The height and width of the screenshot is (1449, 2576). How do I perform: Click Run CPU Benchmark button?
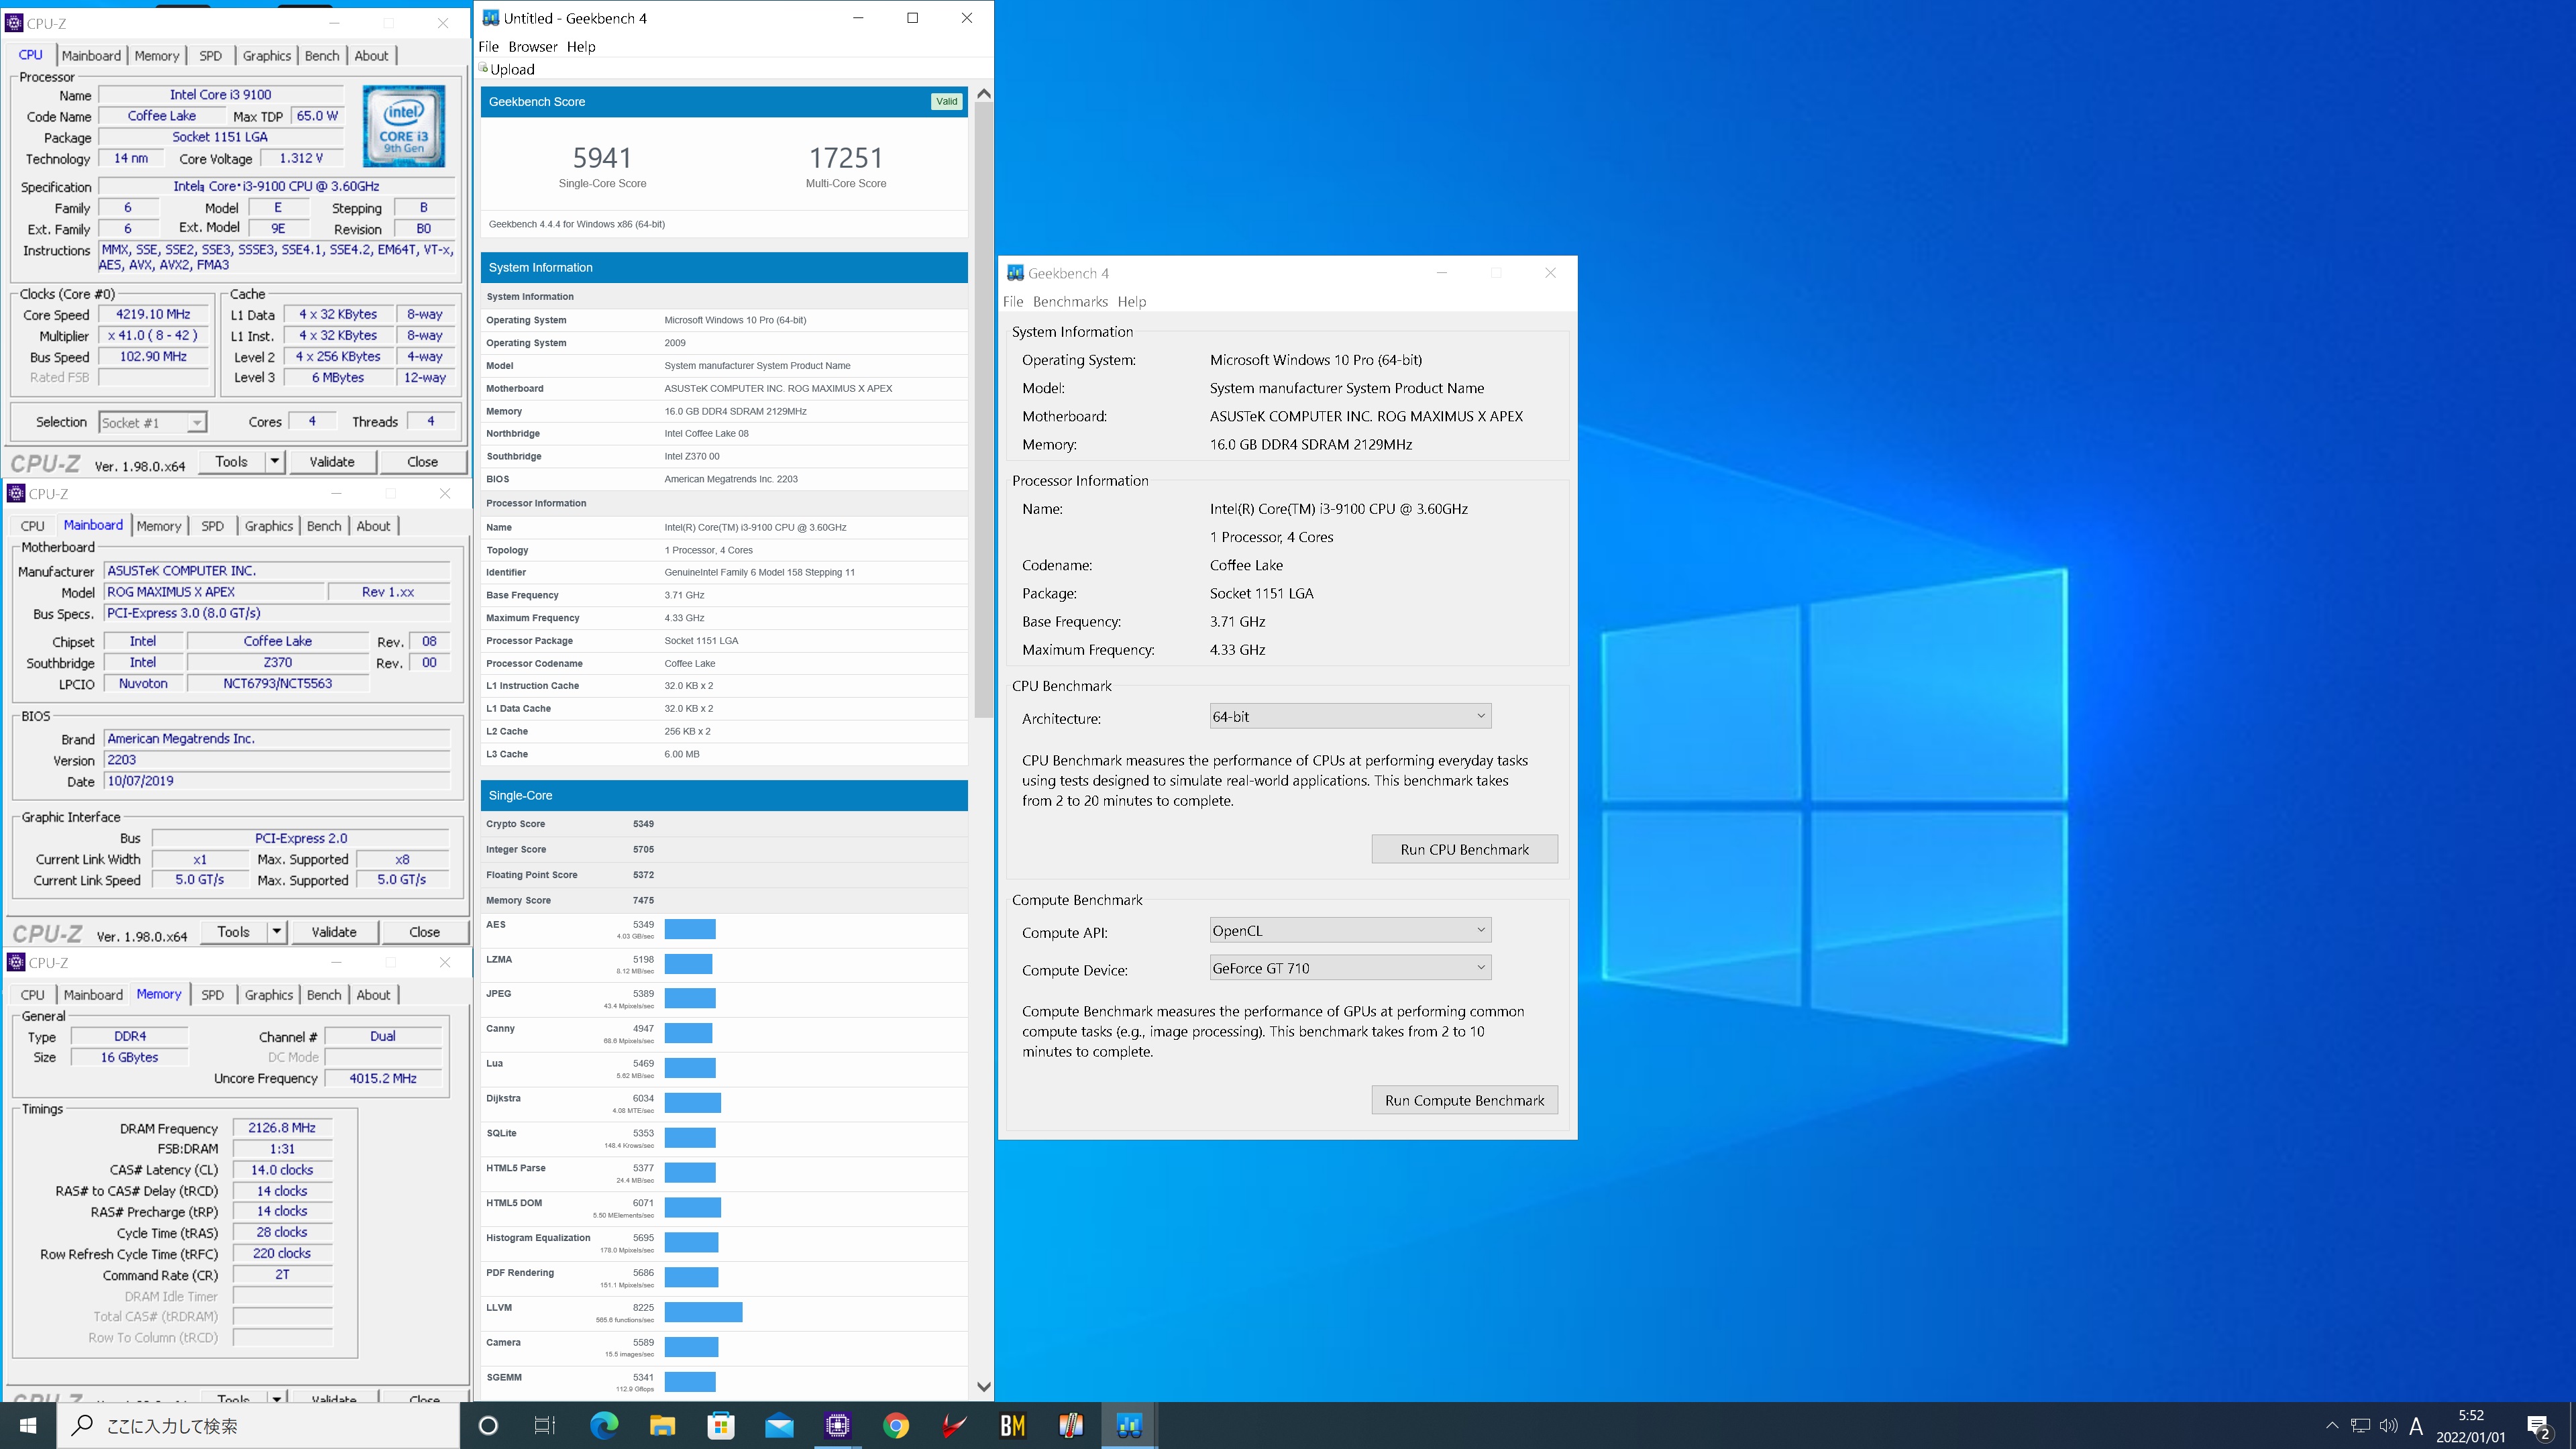tap(1464, 849)
